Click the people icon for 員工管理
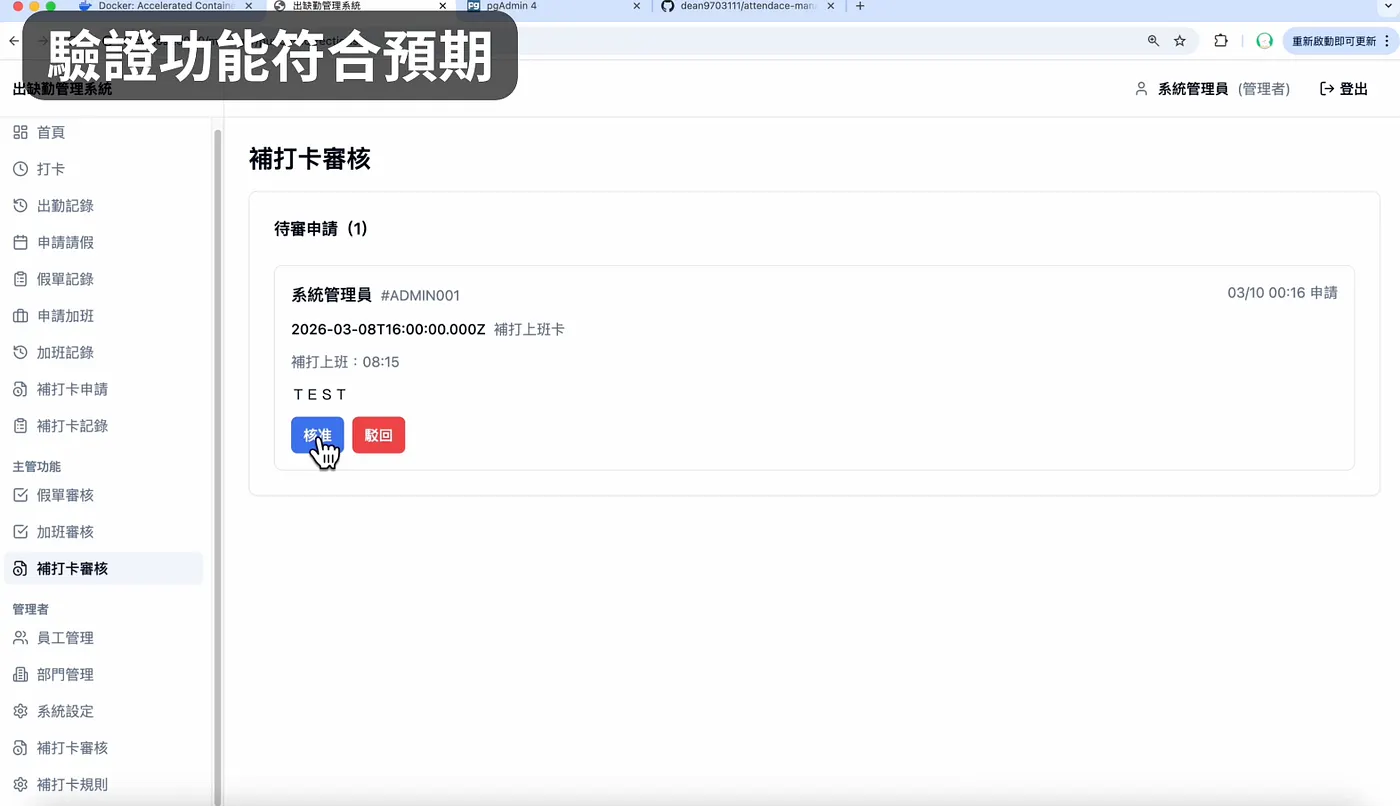The image size is (1400, 806). tap(20, 638)
